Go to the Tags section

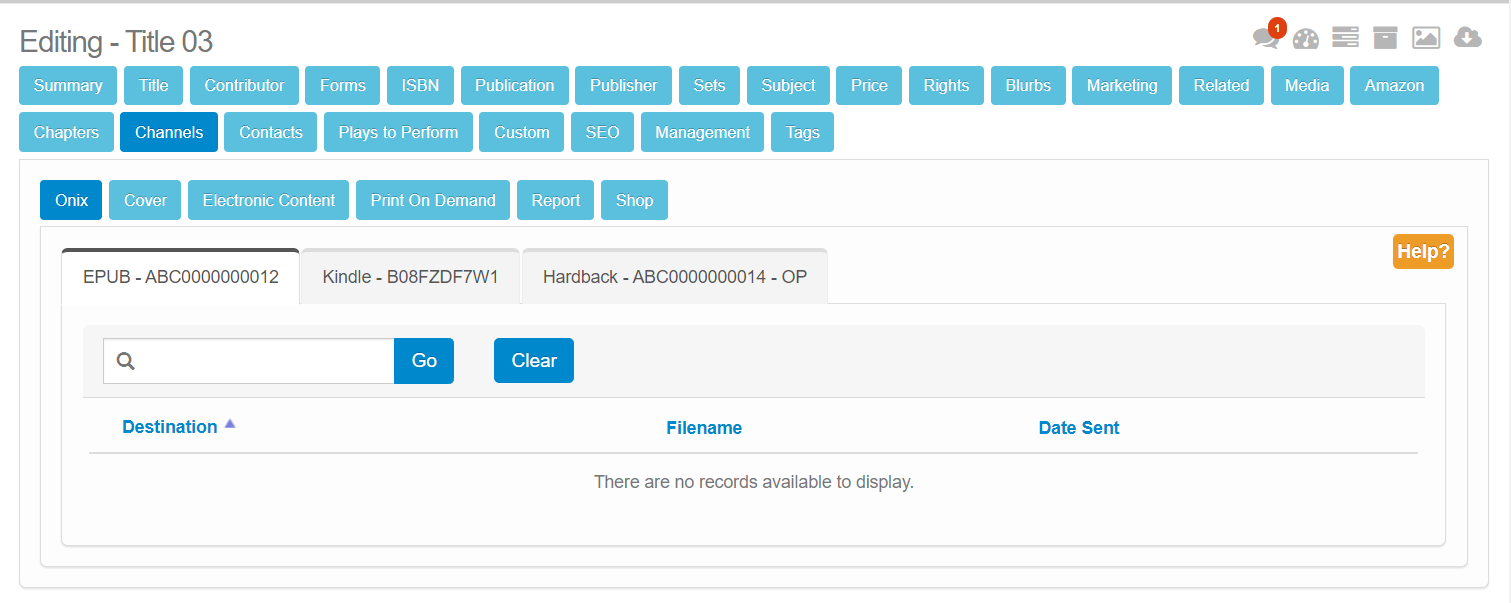[x=802, y=132]
